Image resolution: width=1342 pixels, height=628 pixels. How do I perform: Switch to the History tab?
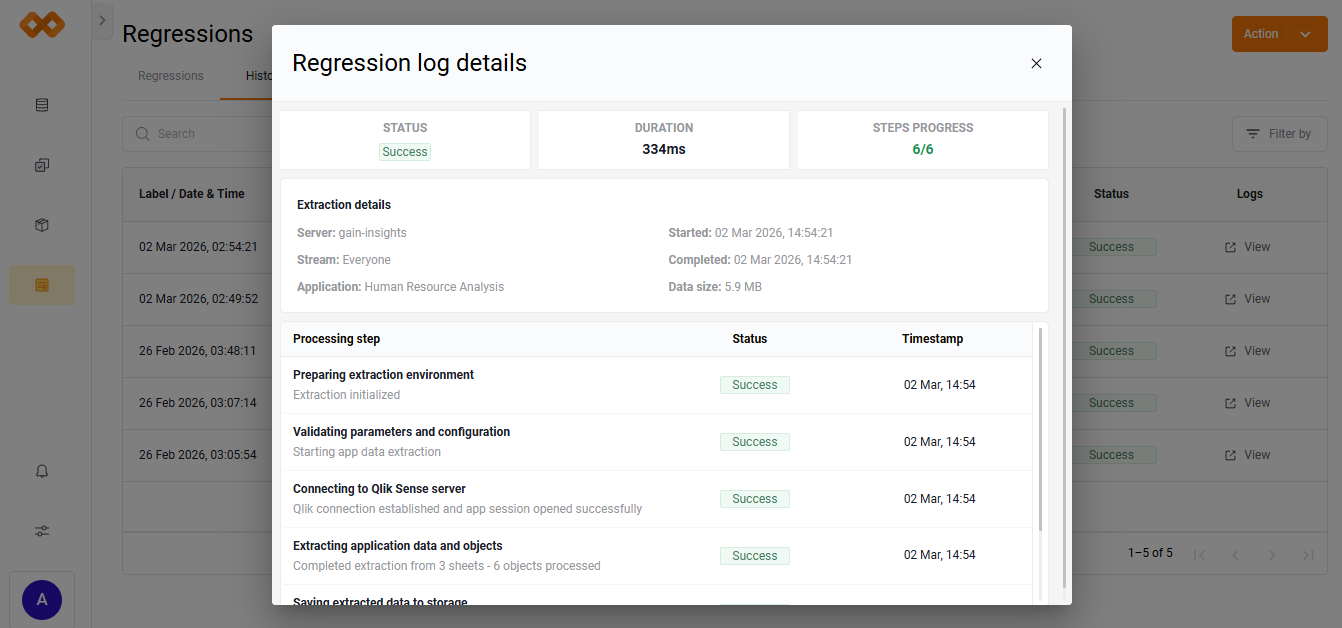pos(259,75)
